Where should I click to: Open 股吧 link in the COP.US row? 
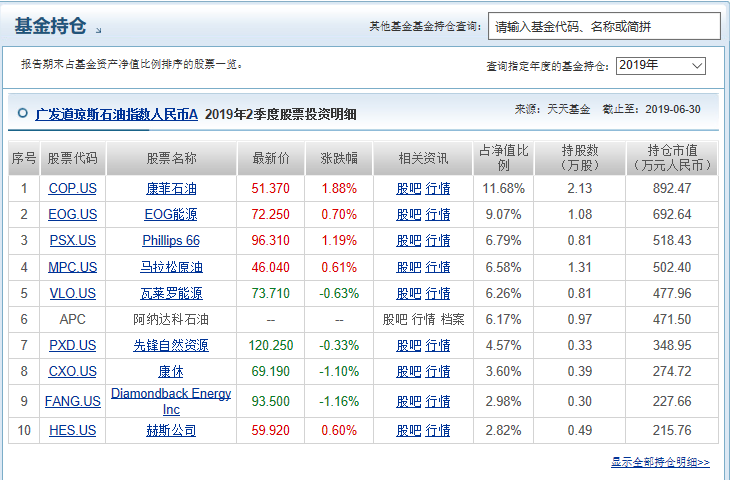point(408,189)
